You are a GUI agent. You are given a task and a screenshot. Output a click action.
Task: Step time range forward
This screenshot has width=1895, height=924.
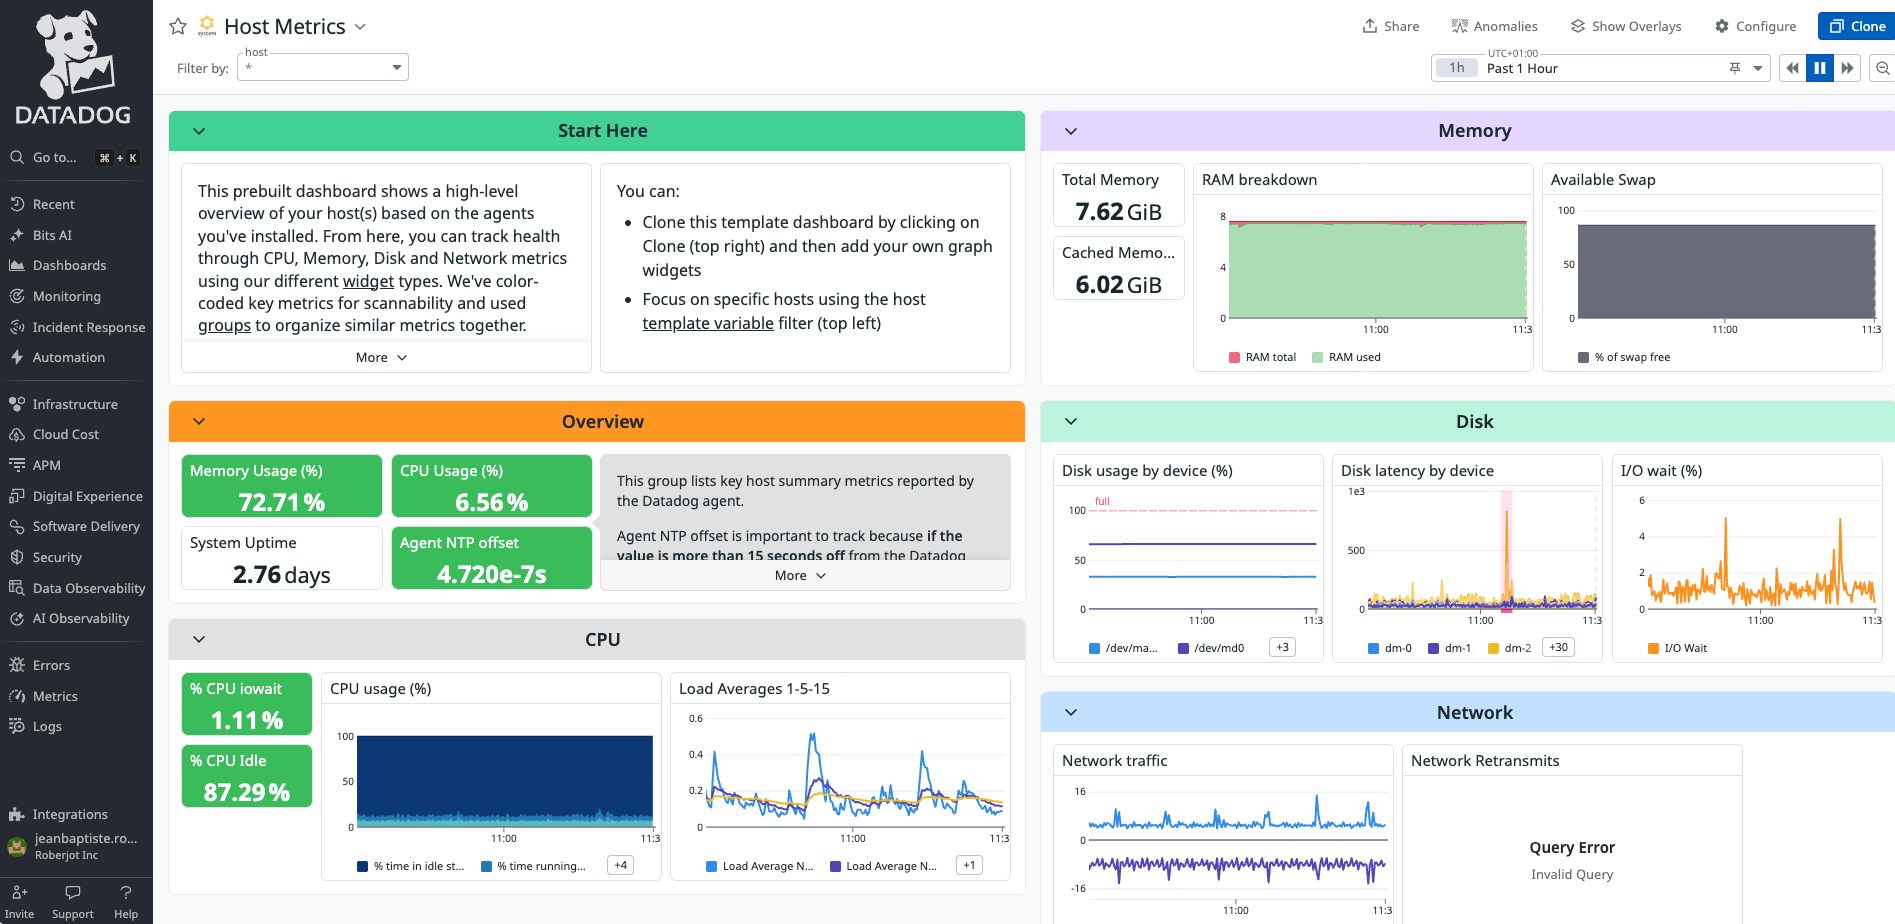click(1847, 68)
